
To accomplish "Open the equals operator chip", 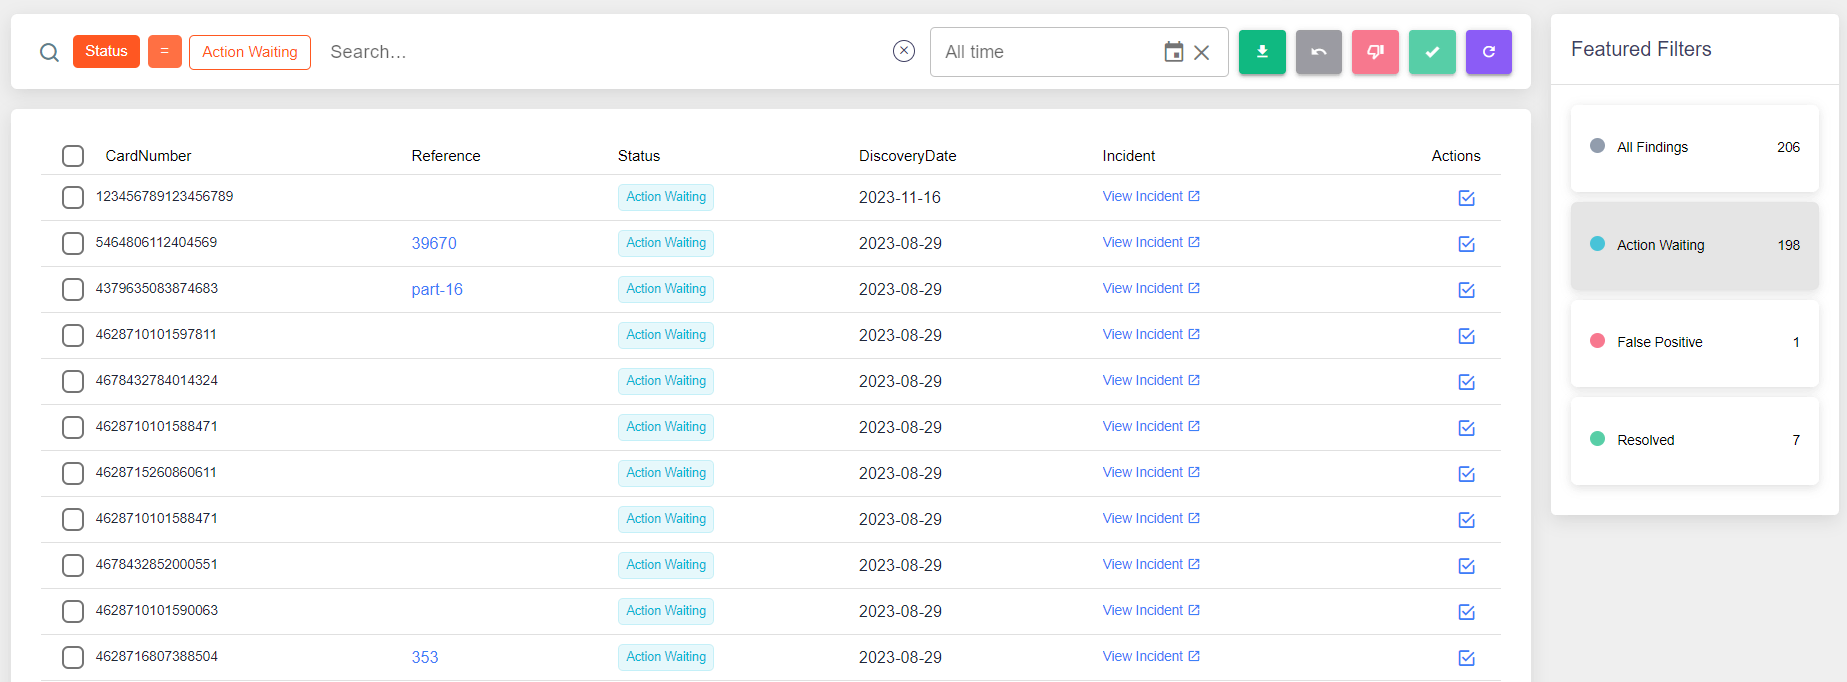I will coord(165,51).
